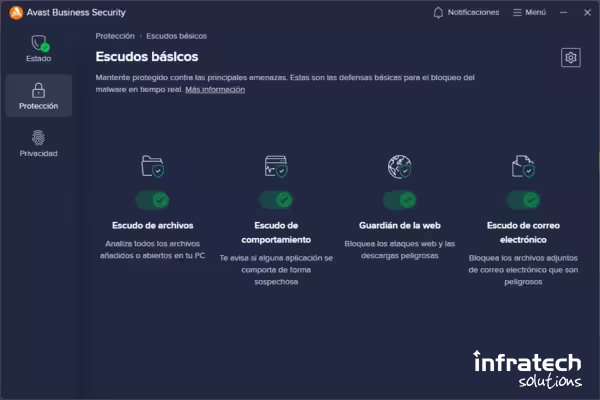Open the Privacidad fingerprint icon

[38, 138]
